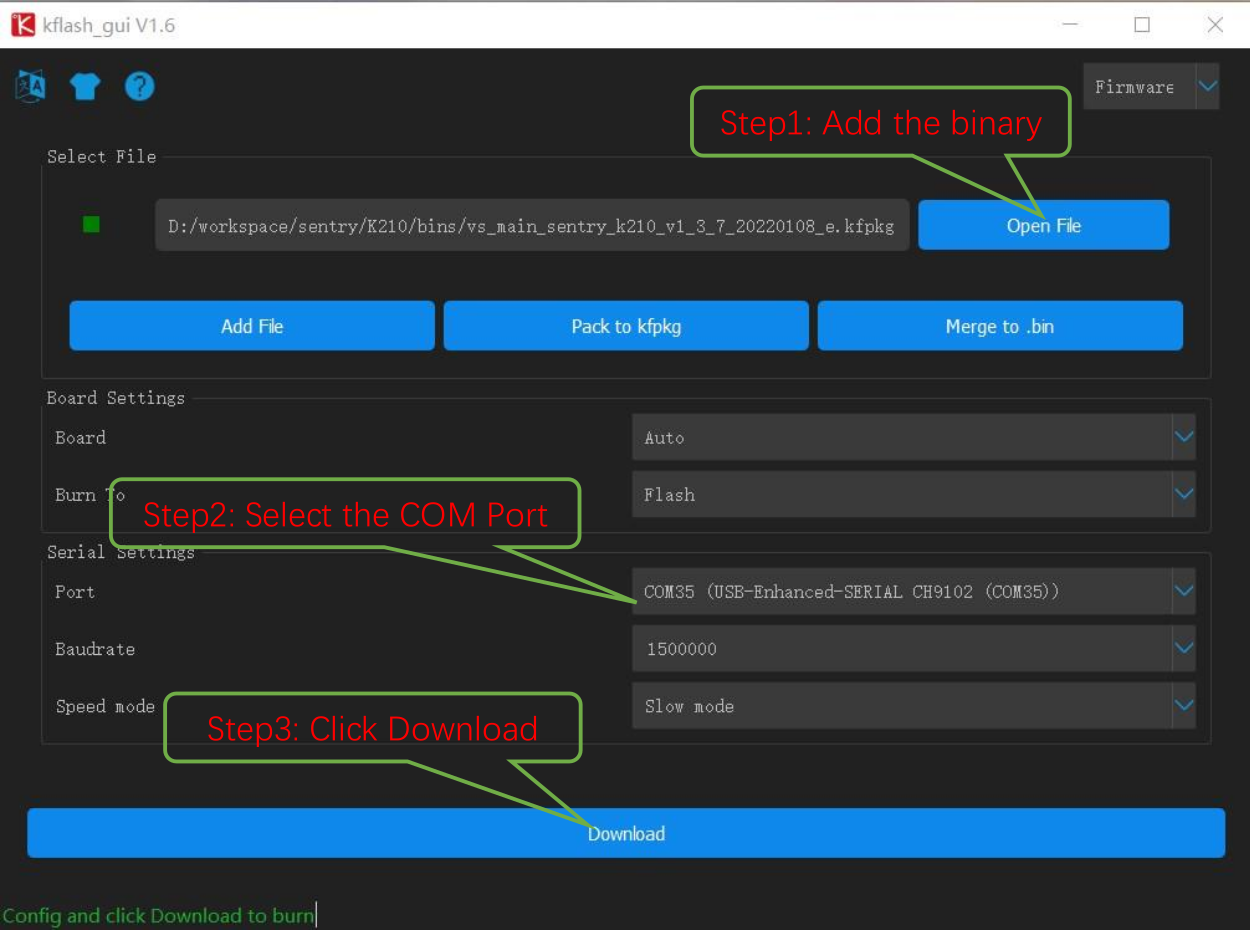
Task: Select the Slow mode combo box
Action: click(914, 706)
